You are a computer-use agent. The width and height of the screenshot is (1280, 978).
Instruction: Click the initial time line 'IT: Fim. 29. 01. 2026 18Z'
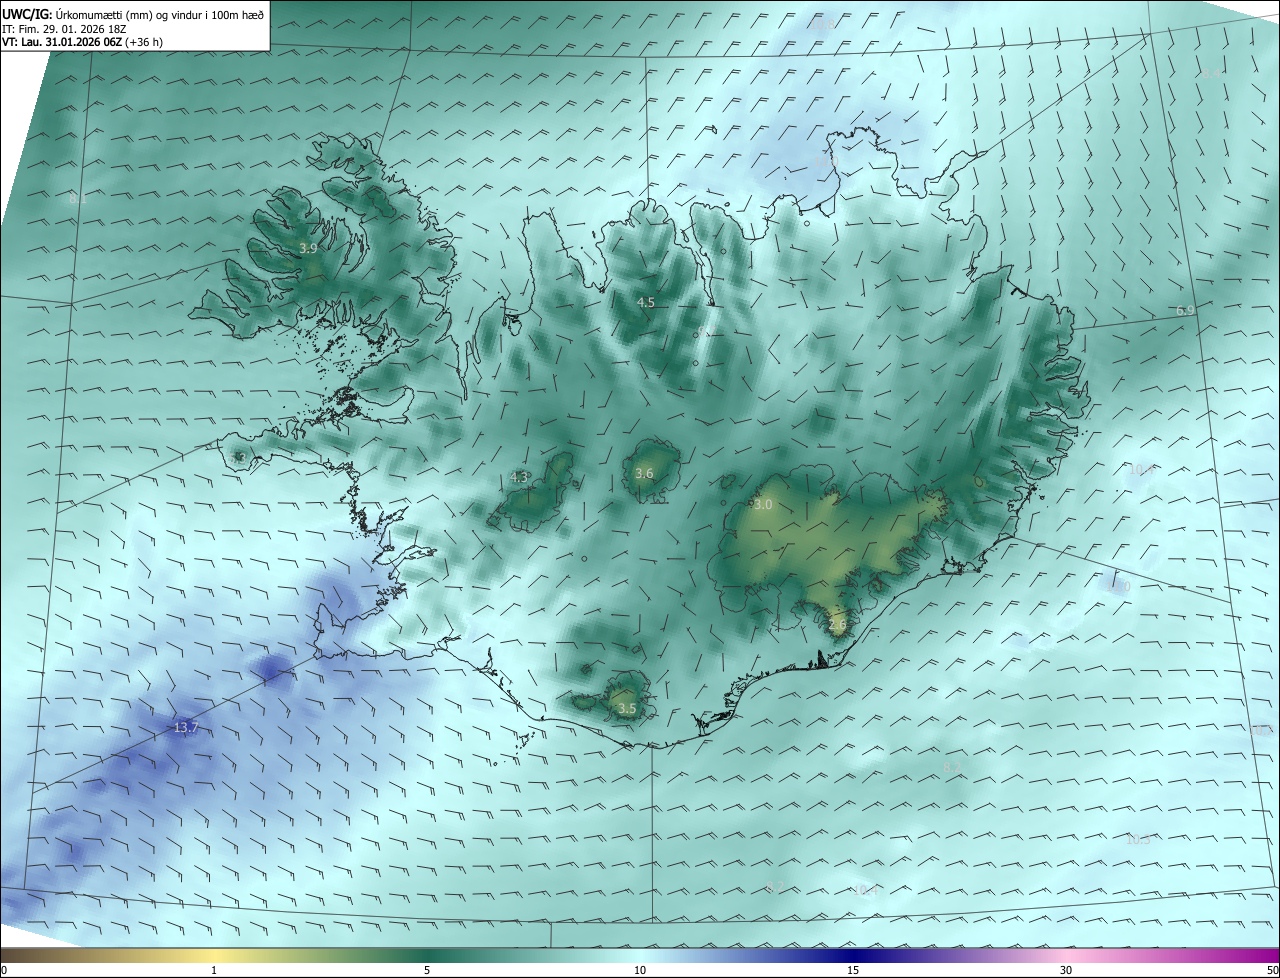tap(65, 28)
